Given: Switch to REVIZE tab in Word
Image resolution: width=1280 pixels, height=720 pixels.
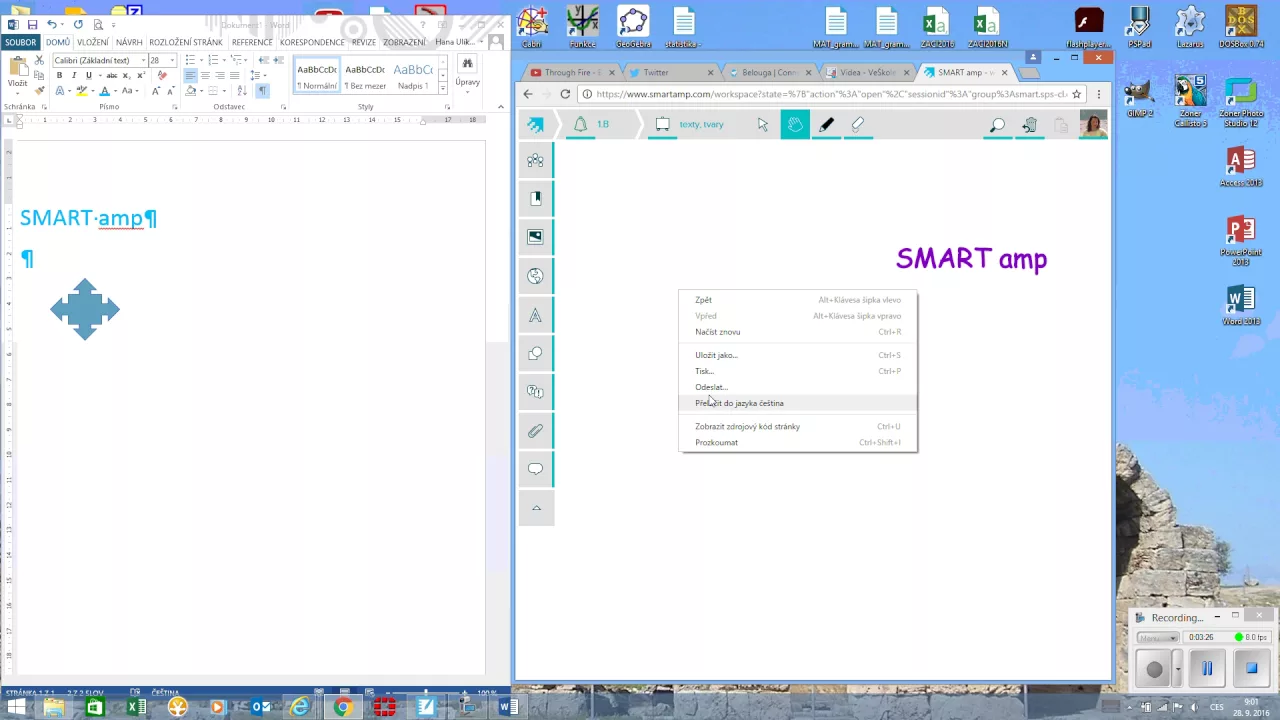Looking at the screenshot, I should coord(364,42).
